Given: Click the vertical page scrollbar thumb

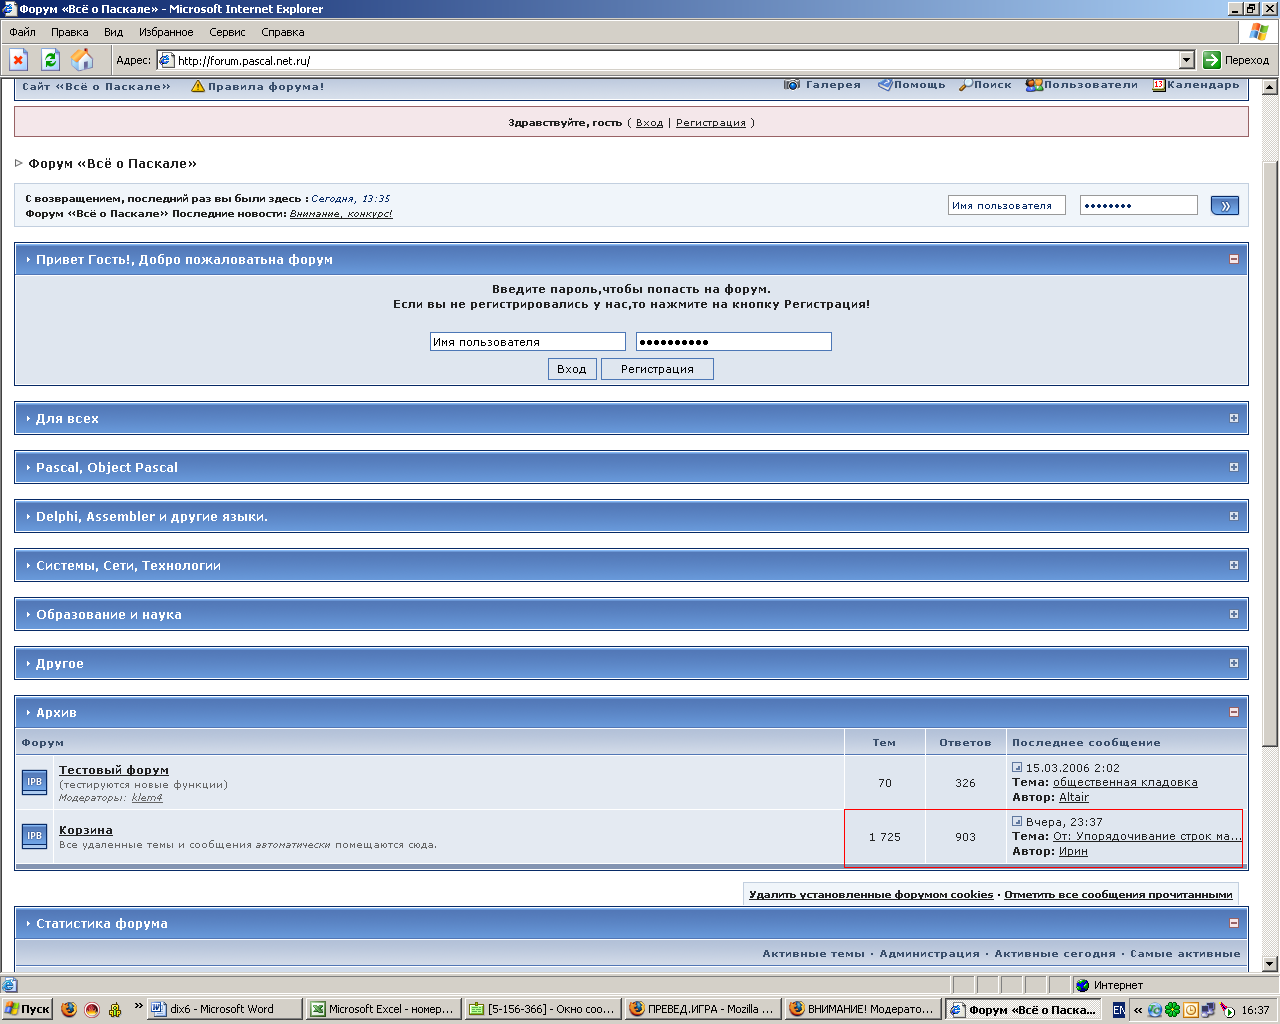Looking at the screenshot, I should 1270,450.
